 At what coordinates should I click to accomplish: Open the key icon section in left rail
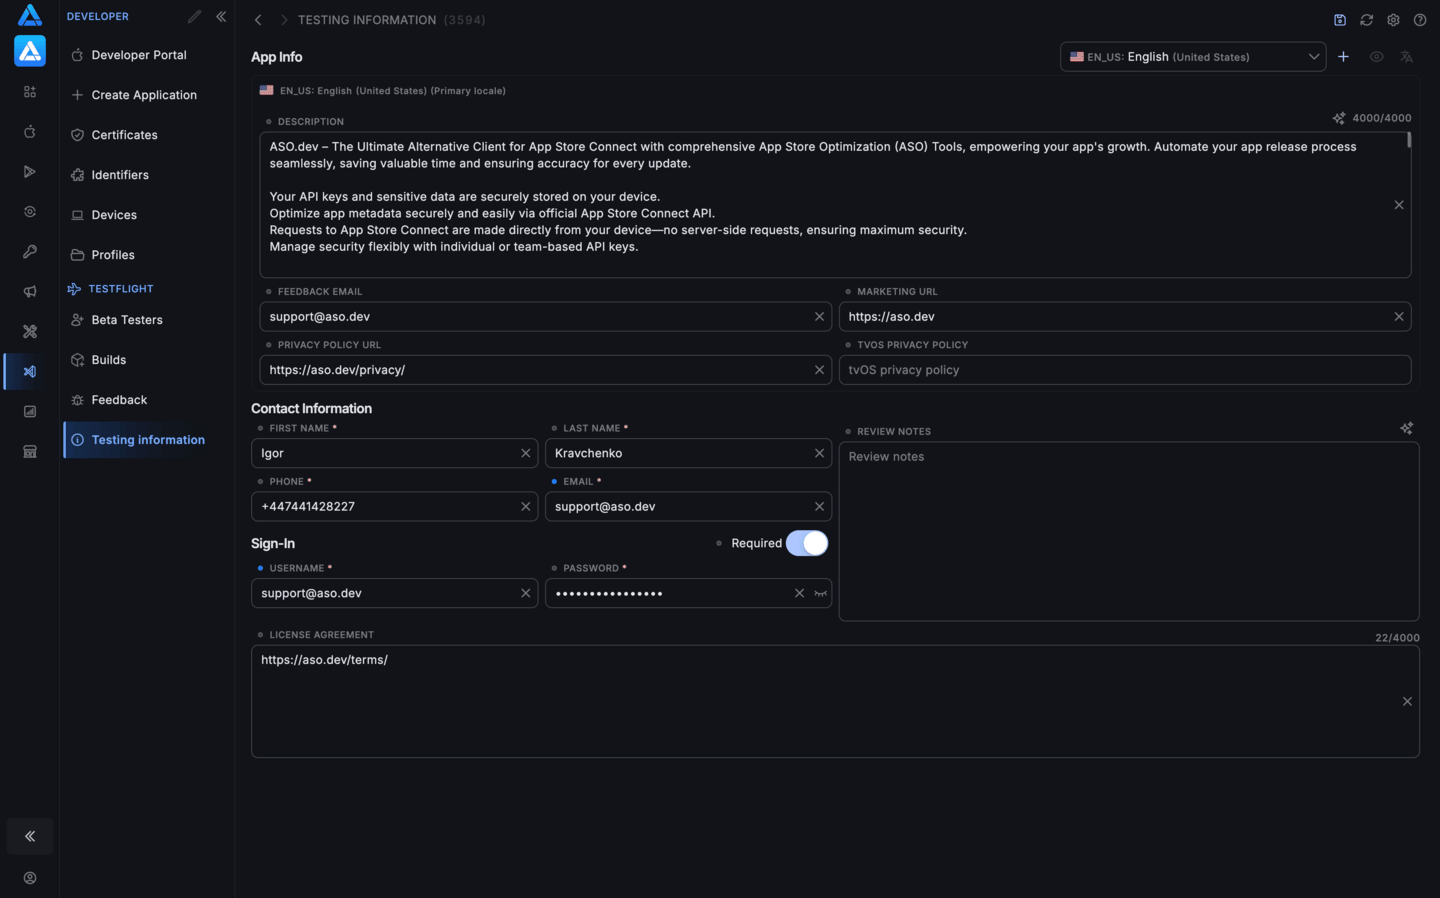point(30,252)
